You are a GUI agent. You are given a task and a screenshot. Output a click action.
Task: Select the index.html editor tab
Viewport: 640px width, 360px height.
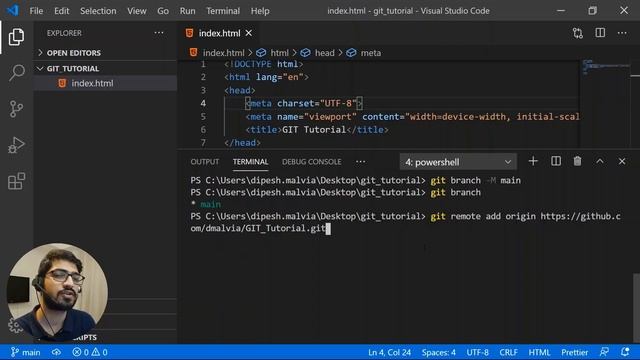pos(220,33)
